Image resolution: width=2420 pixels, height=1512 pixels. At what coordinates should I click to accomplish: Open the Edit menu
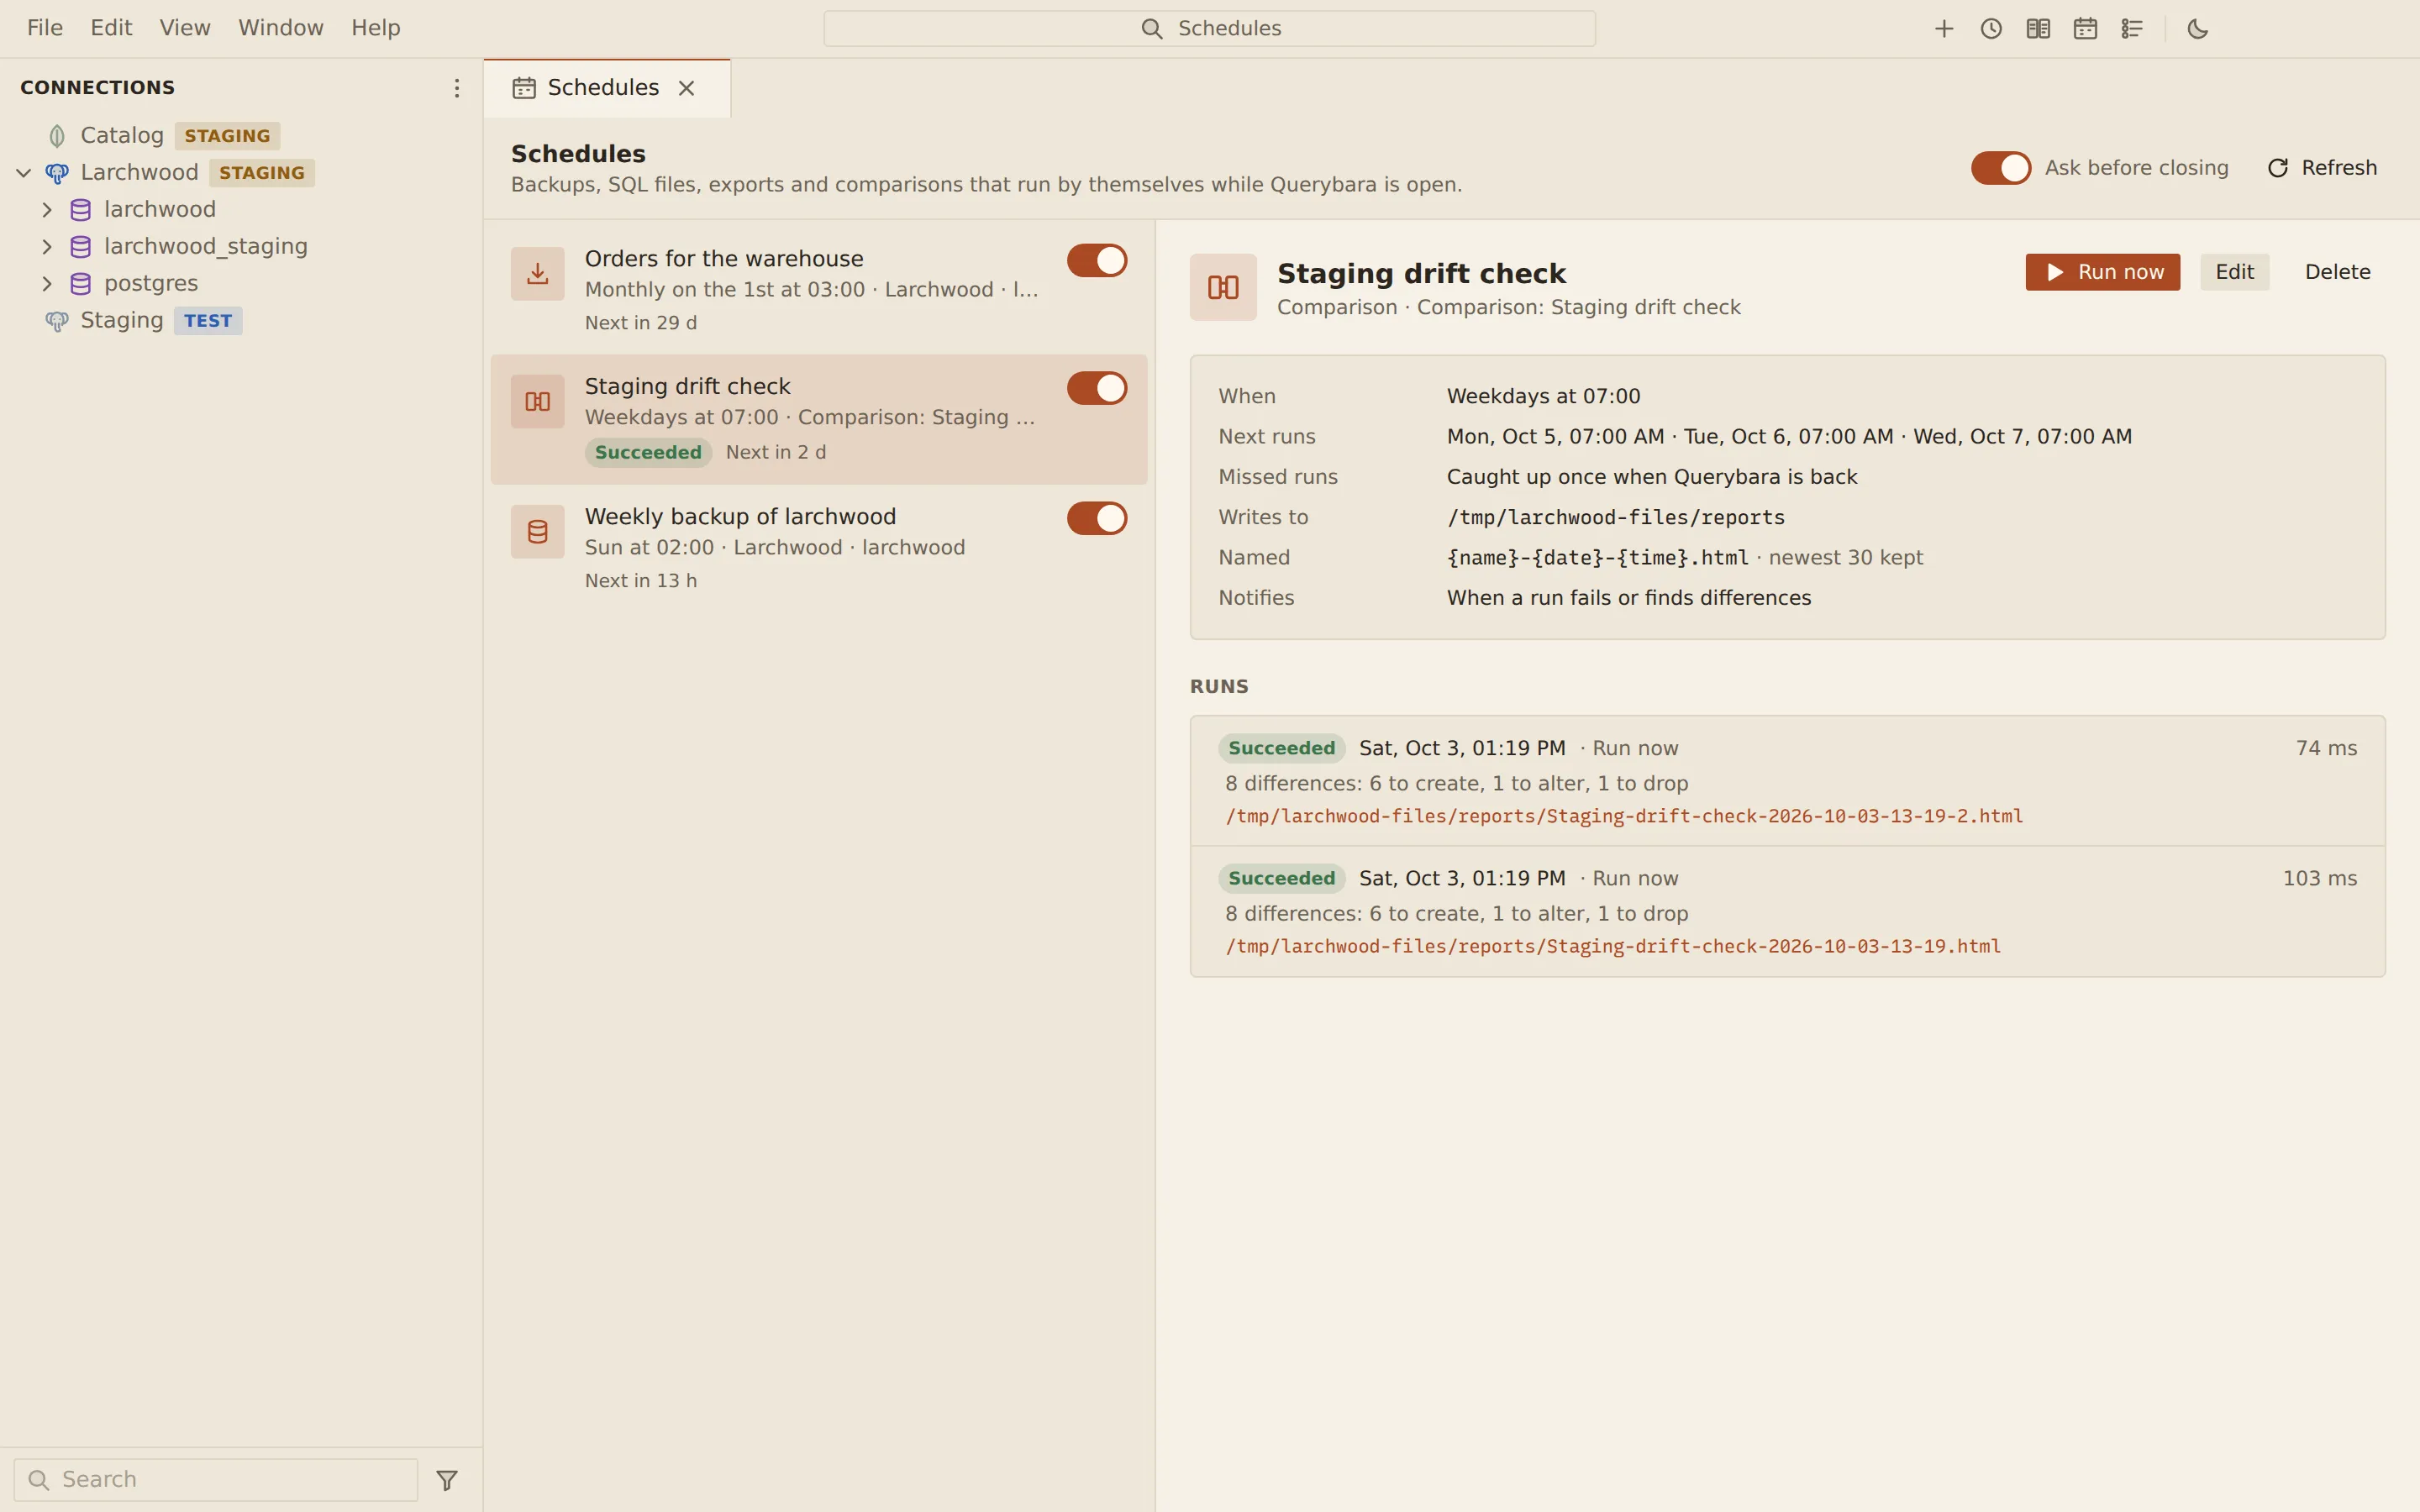point(111,28)
